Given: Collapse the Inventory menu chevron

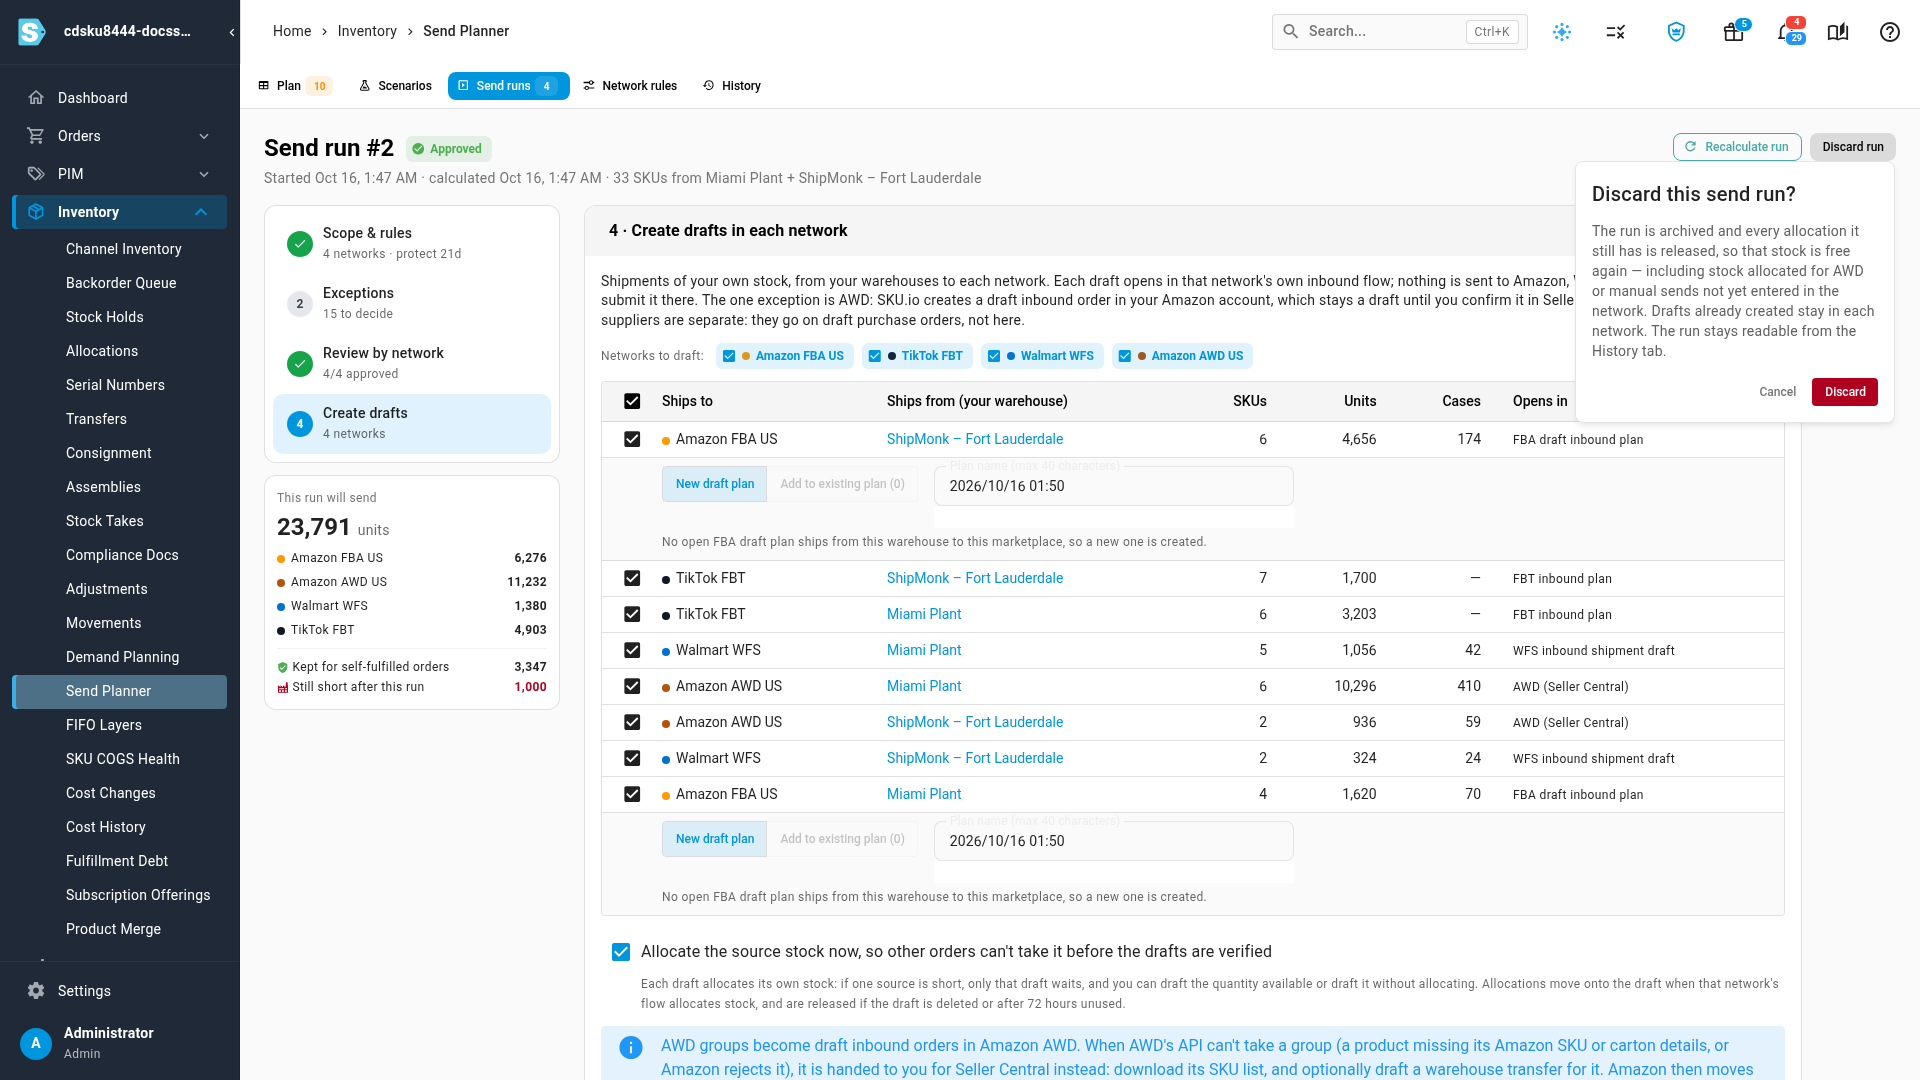Looking at the screenshot, I should (x=201, y=212).
